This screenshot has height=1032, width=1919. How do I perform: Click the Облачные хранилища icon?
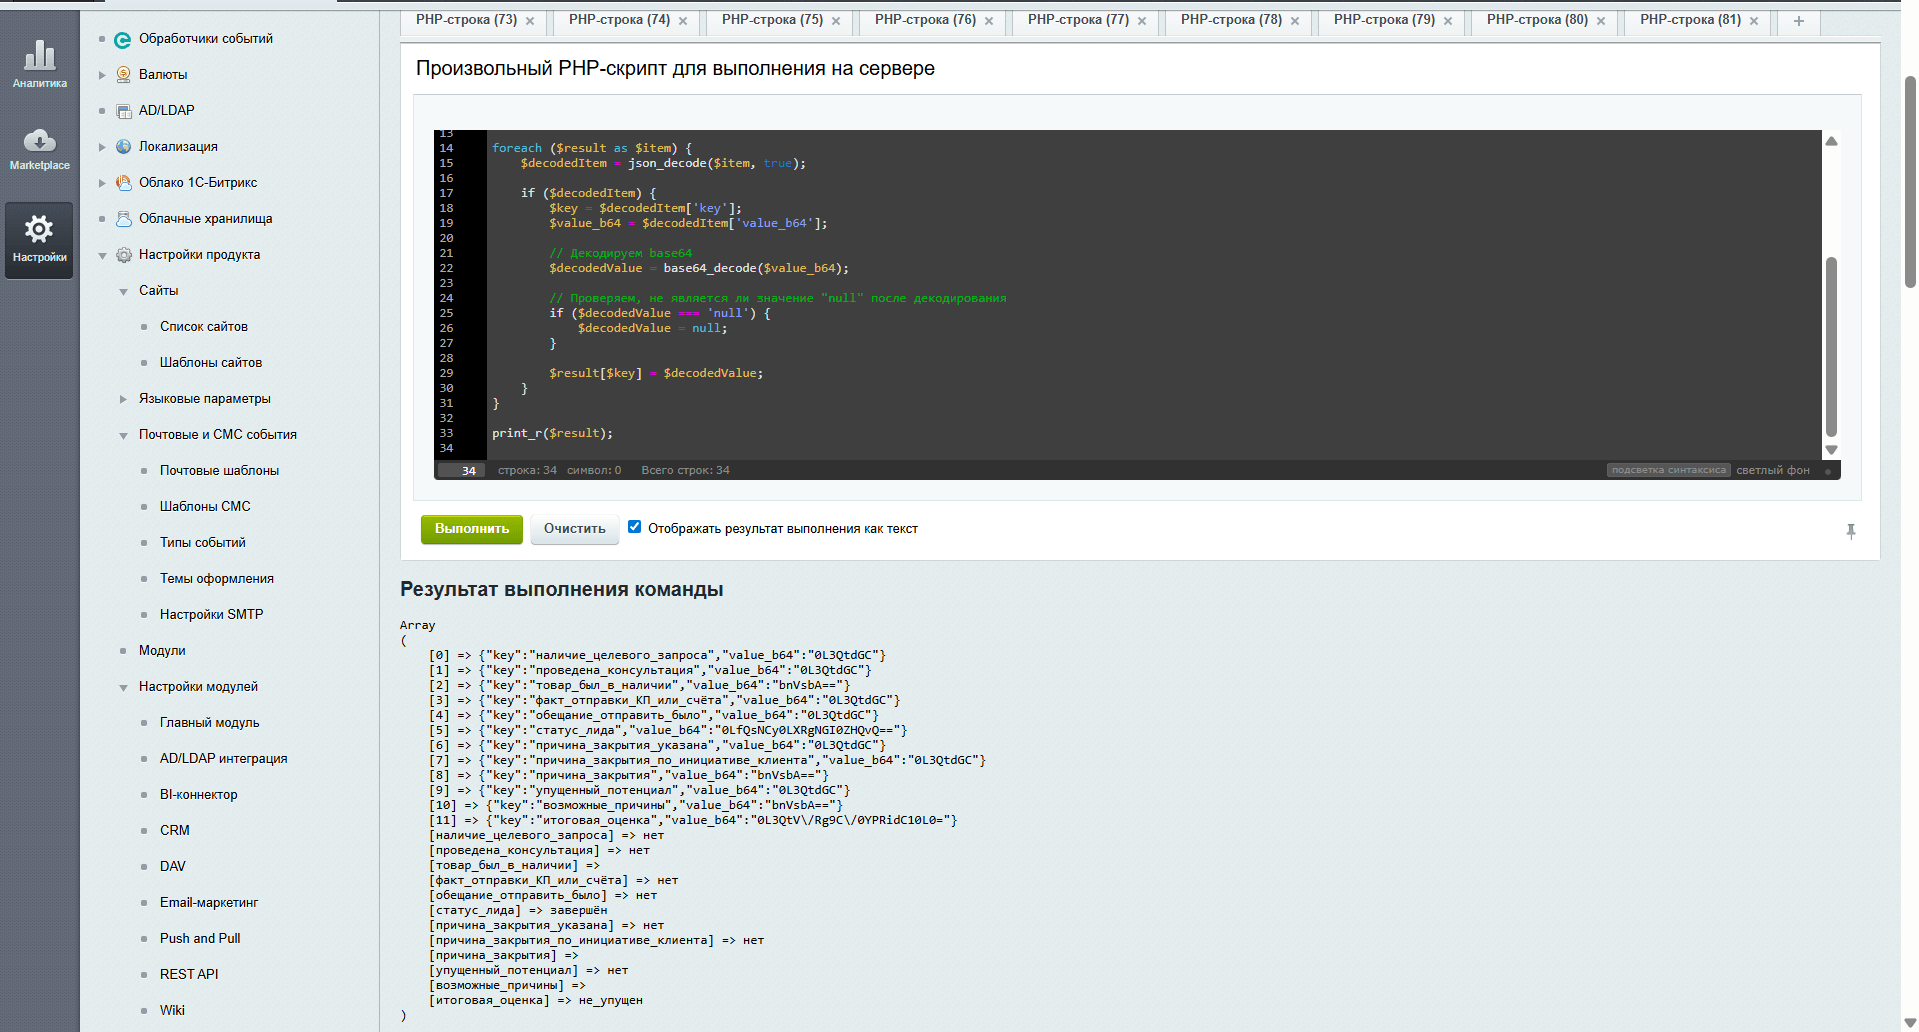pyautogui.click(x=123, y=219)
